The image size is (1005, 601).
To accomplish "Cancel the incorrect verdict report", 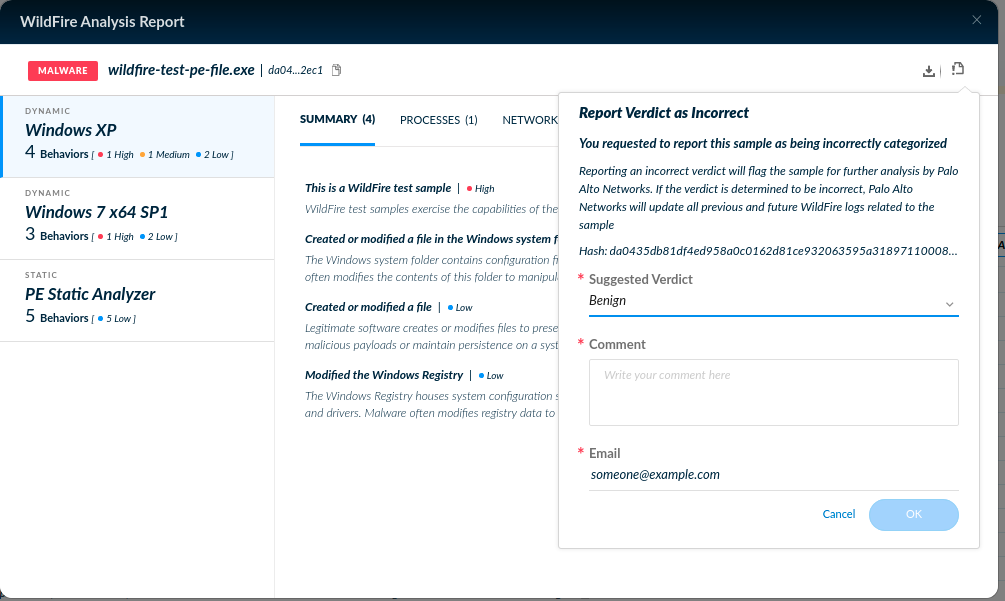I will [x=838, y=514].
